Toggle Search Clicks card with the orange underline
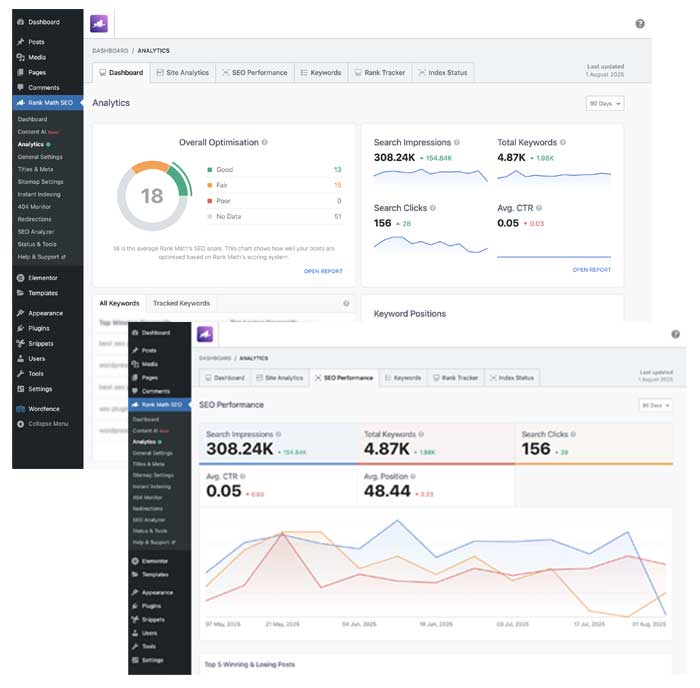This screenshot has width=700, height=688. [595, 443]
